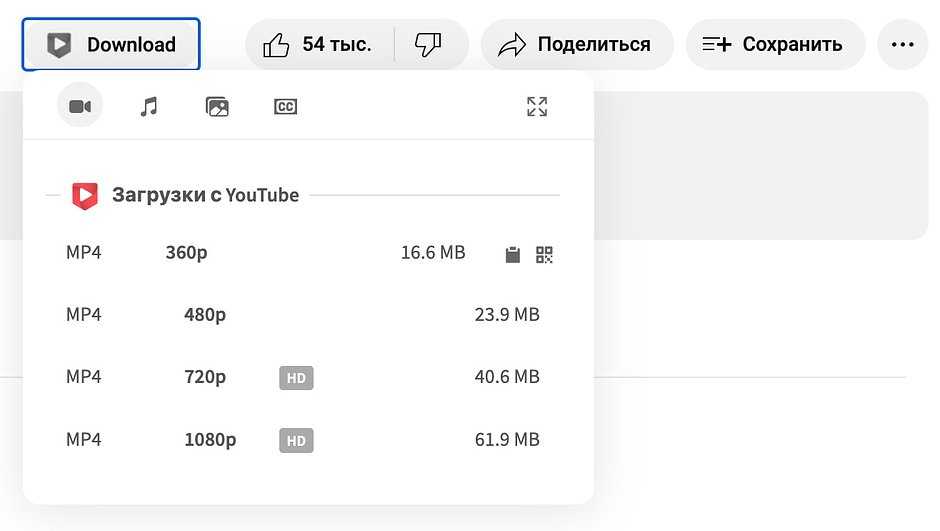Screen dimensions: 940x531
Task: Click the HD badge on 720p row
Action: click(x=296, y=377)
